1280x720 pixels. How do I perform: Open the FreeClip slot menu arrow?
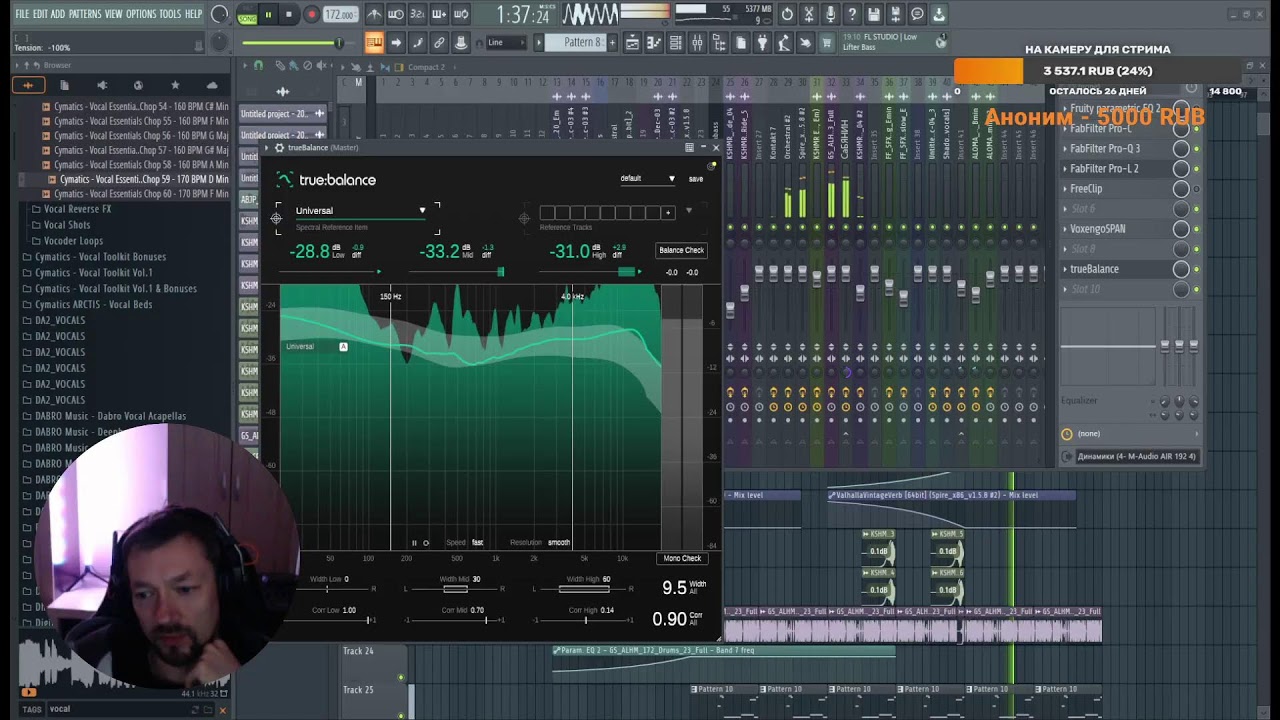coord(1065,189)
